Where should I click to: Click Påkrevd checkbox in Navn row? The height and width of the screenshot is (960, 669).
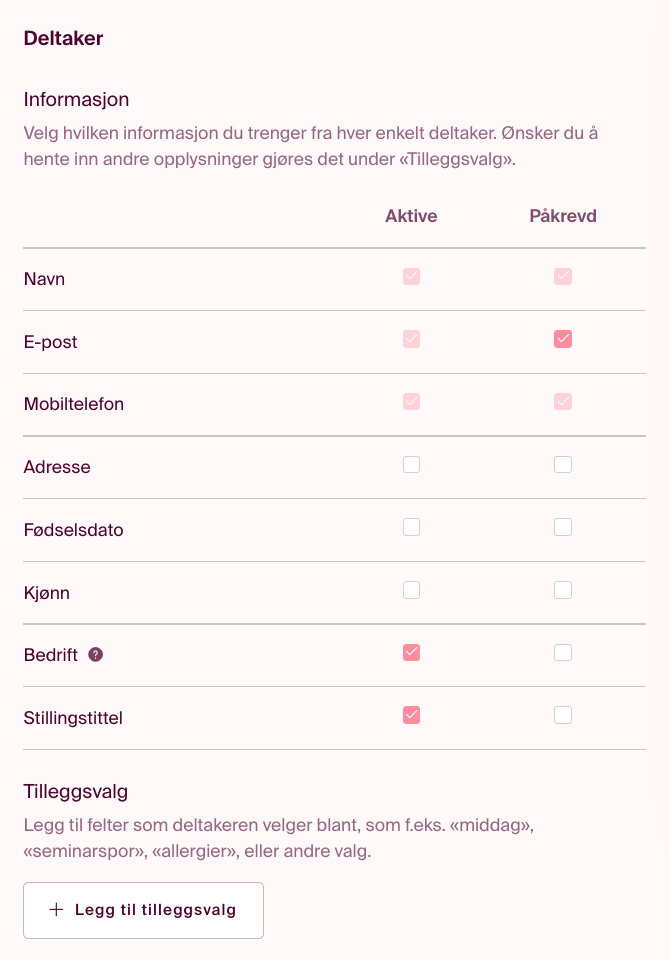pos(563,277)
